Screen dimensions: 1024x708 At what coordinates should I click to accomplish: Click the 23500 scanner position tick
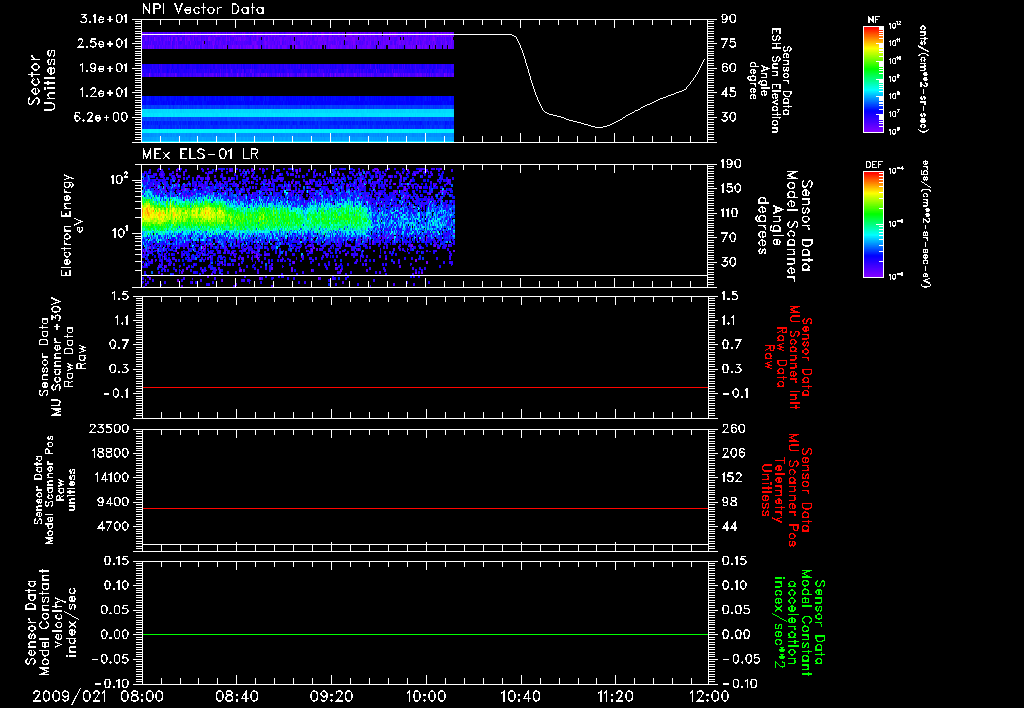click(x=109, y=428)
